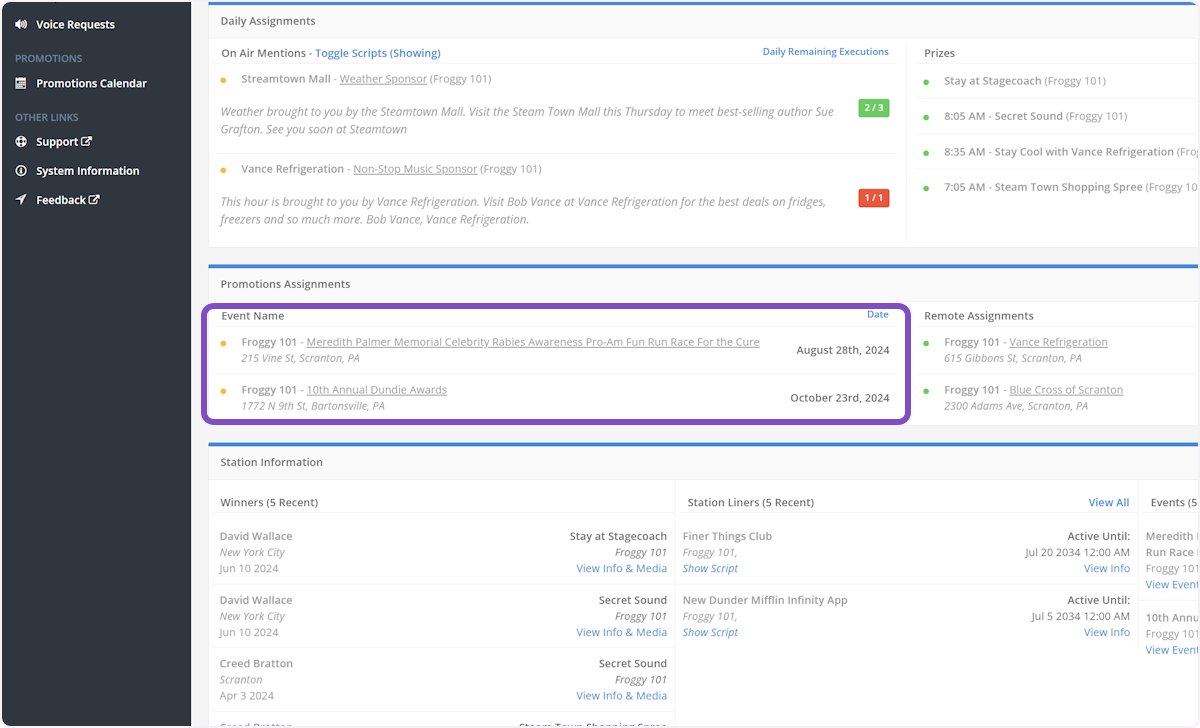Screen dimensions: 1200x728
Task: Click the System Information info icon
Action: 21,171
